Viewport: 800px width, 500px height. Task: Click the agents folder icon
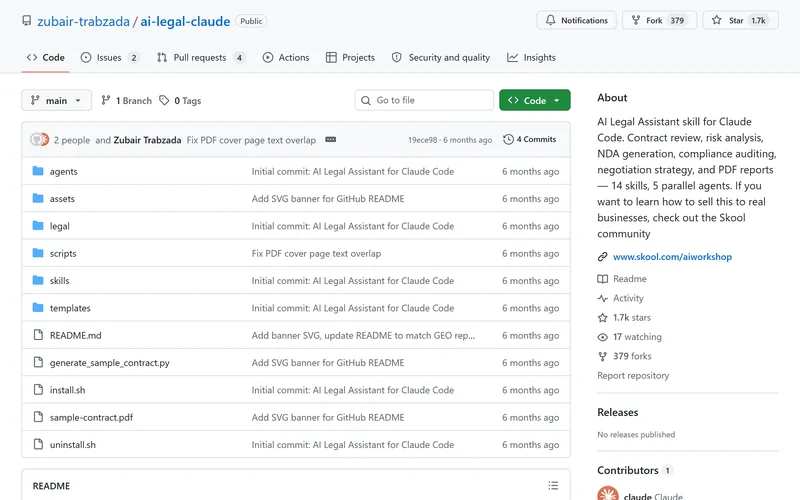pyautogui.click(x=38, y=171)
